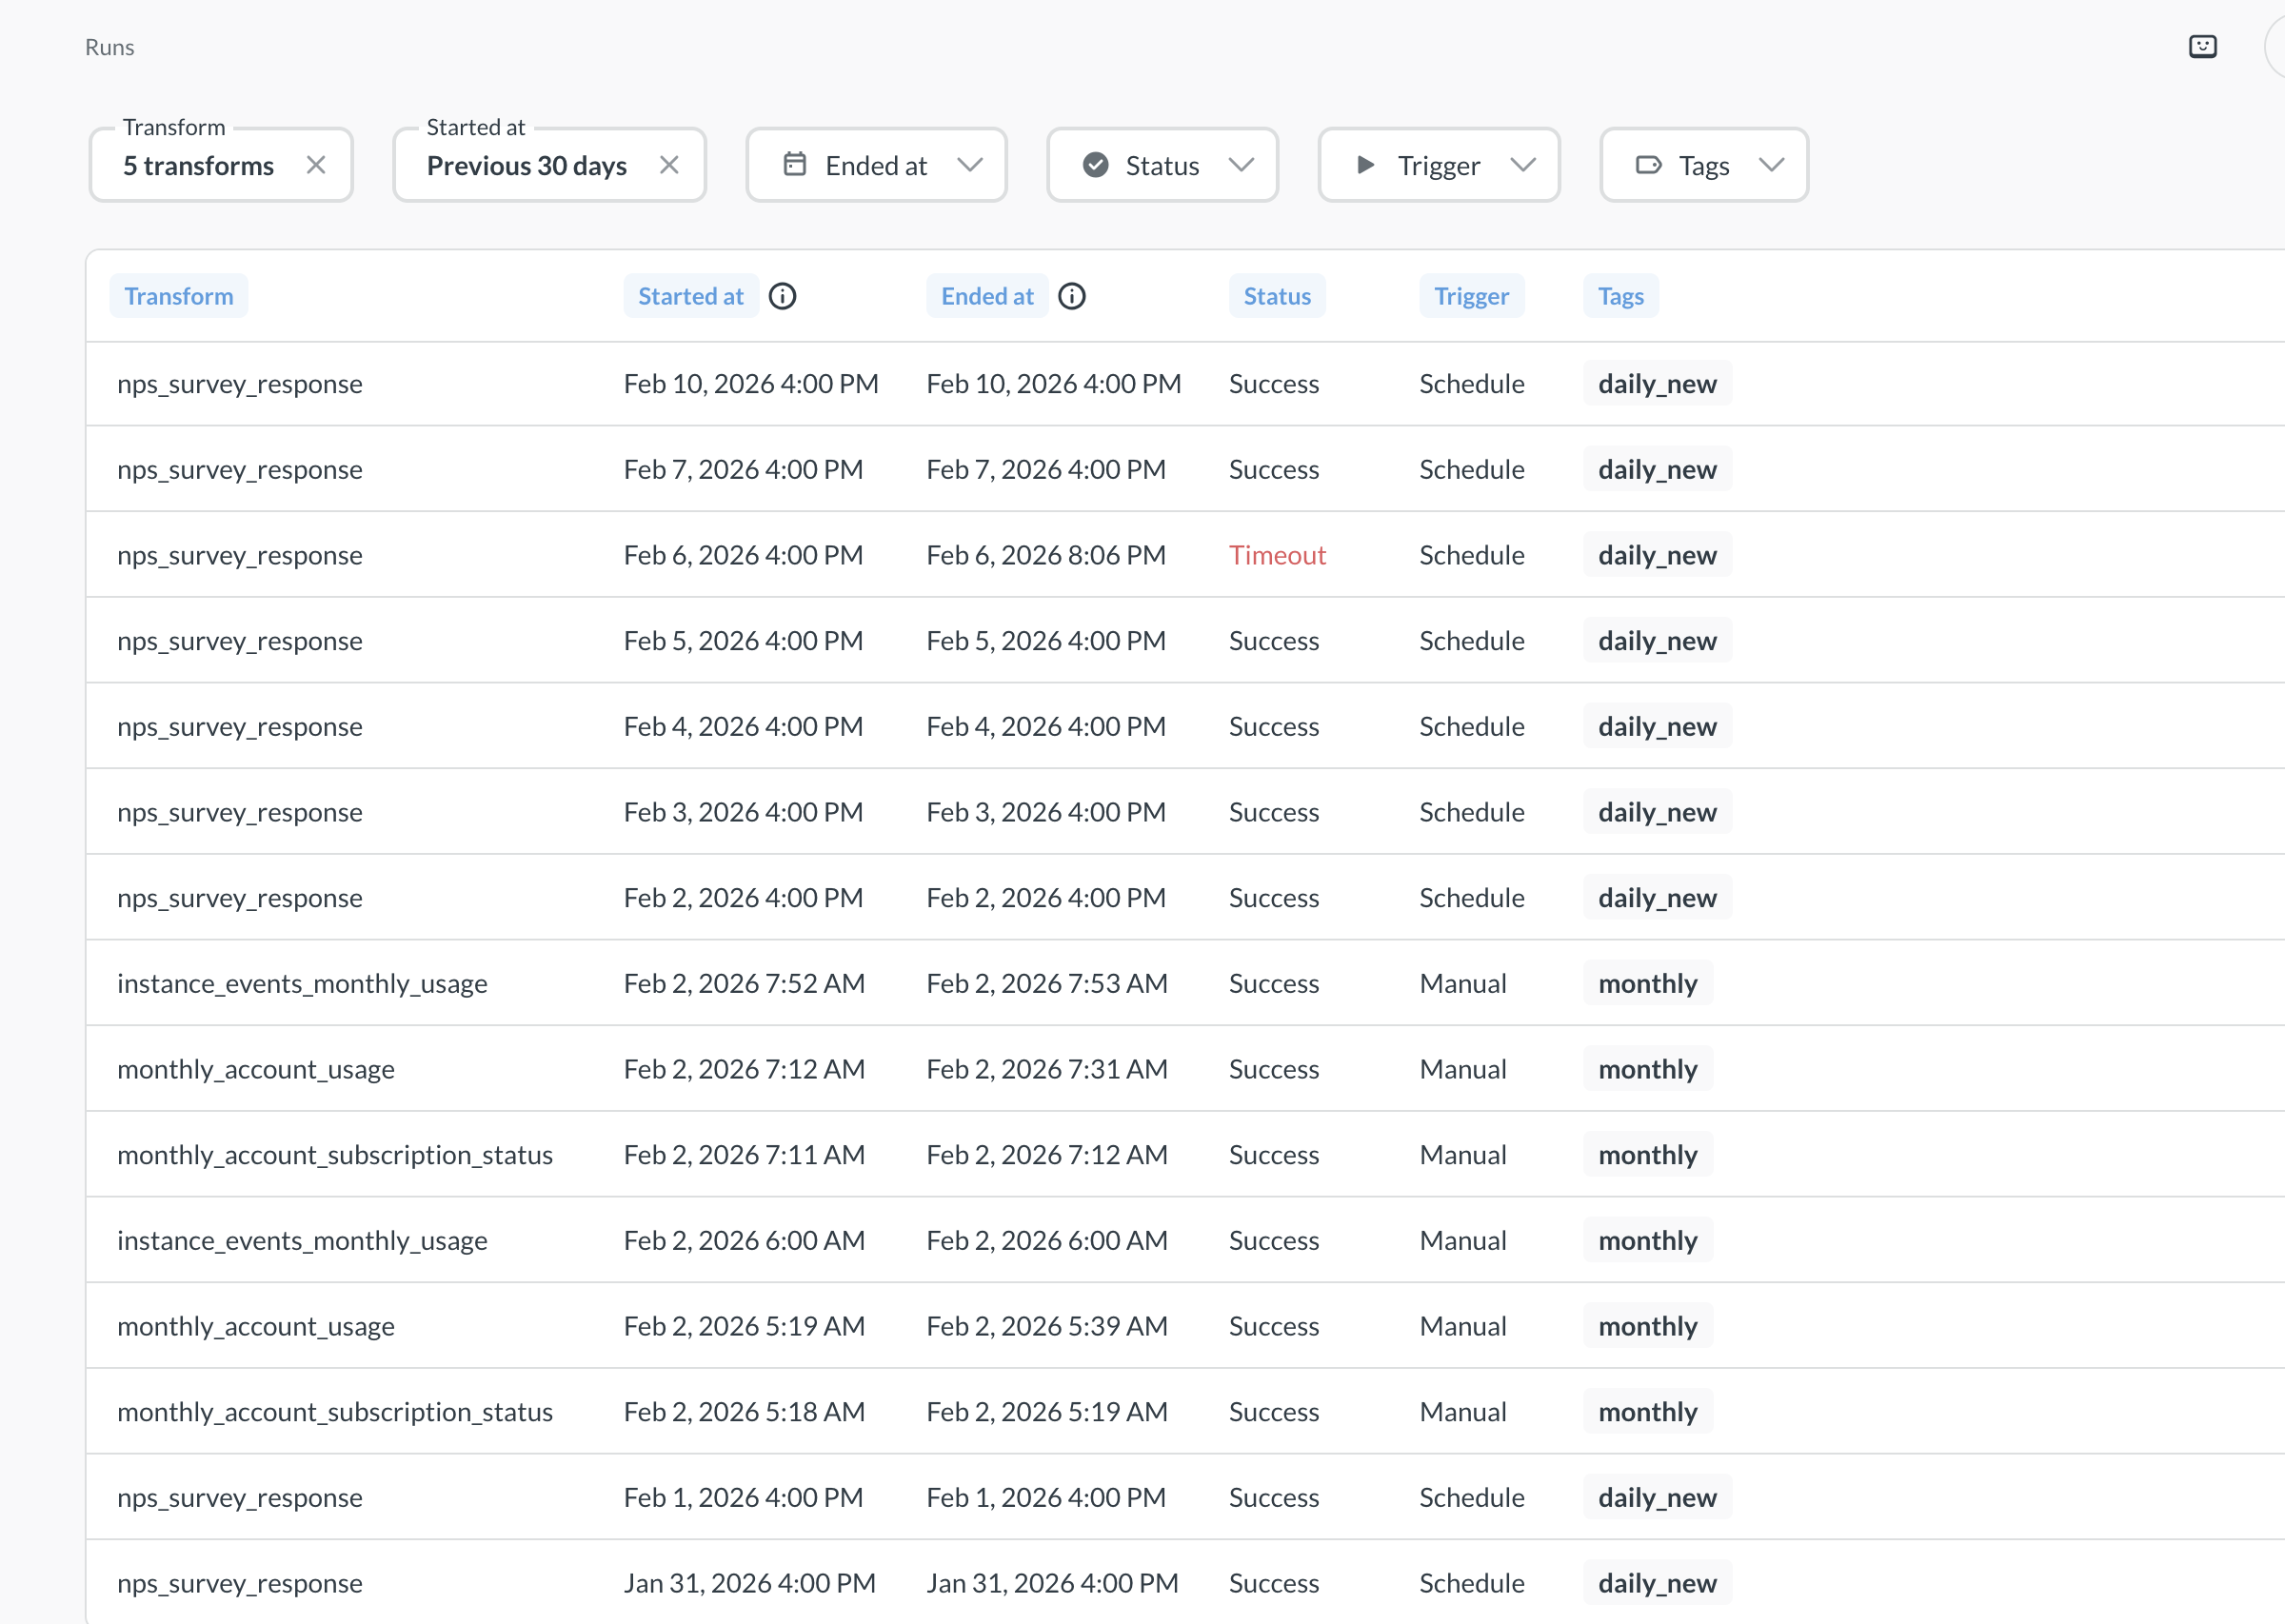Expand the Trigger filter dropdown chevron
Viewport: 2285px width, 1624px height.
point(1522,165)
